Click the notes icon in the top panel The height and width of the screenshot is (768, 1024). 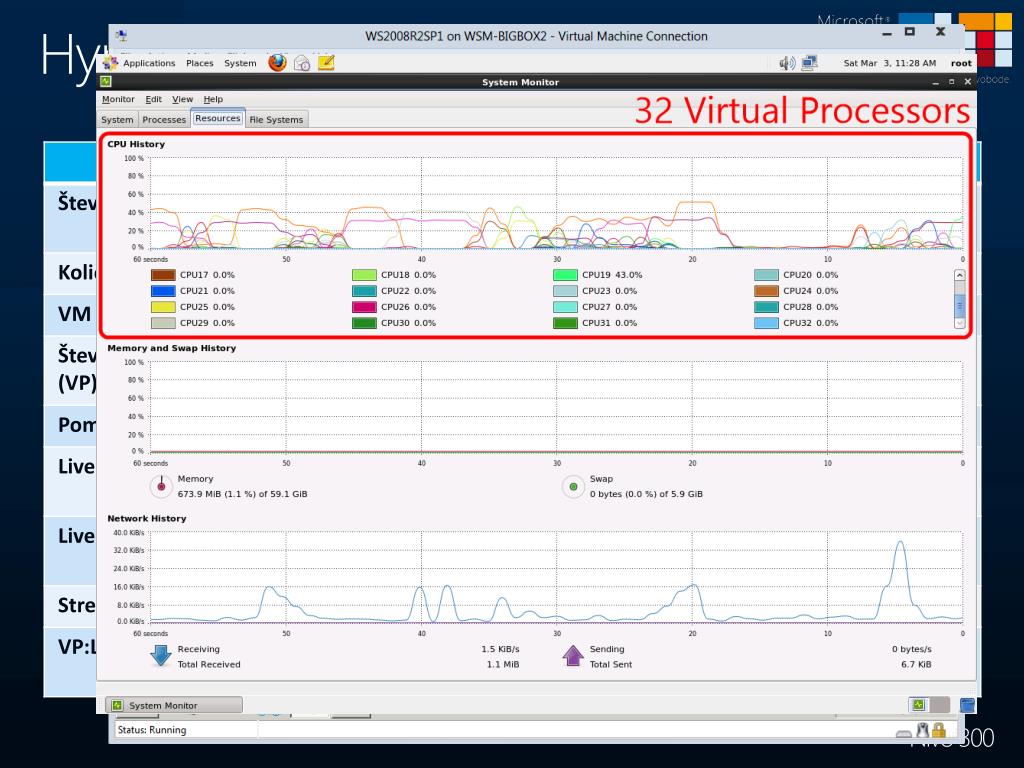[x=326, y=63]
